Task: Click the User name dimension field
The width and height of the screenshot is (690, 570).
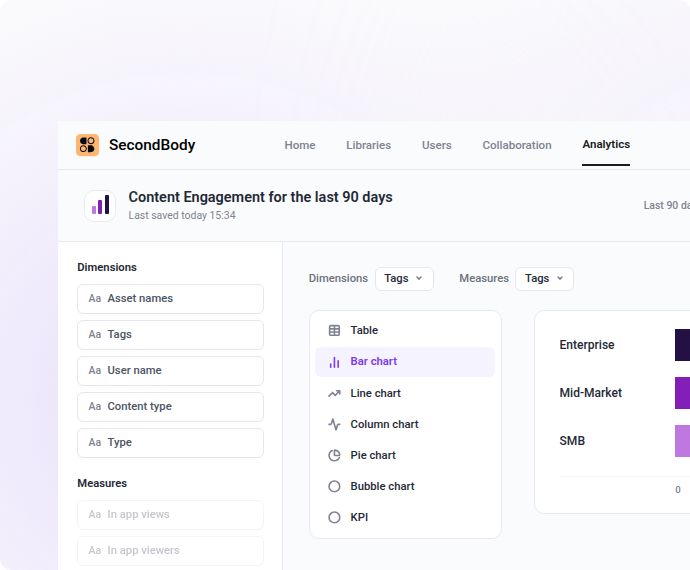Action: pyautogui.click(x=170, y=371)
